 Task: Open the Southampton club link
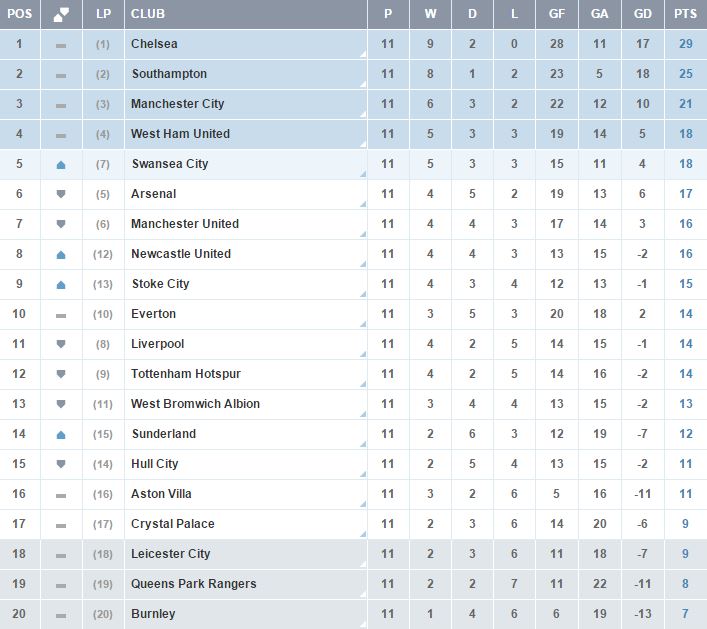(169, 74)
